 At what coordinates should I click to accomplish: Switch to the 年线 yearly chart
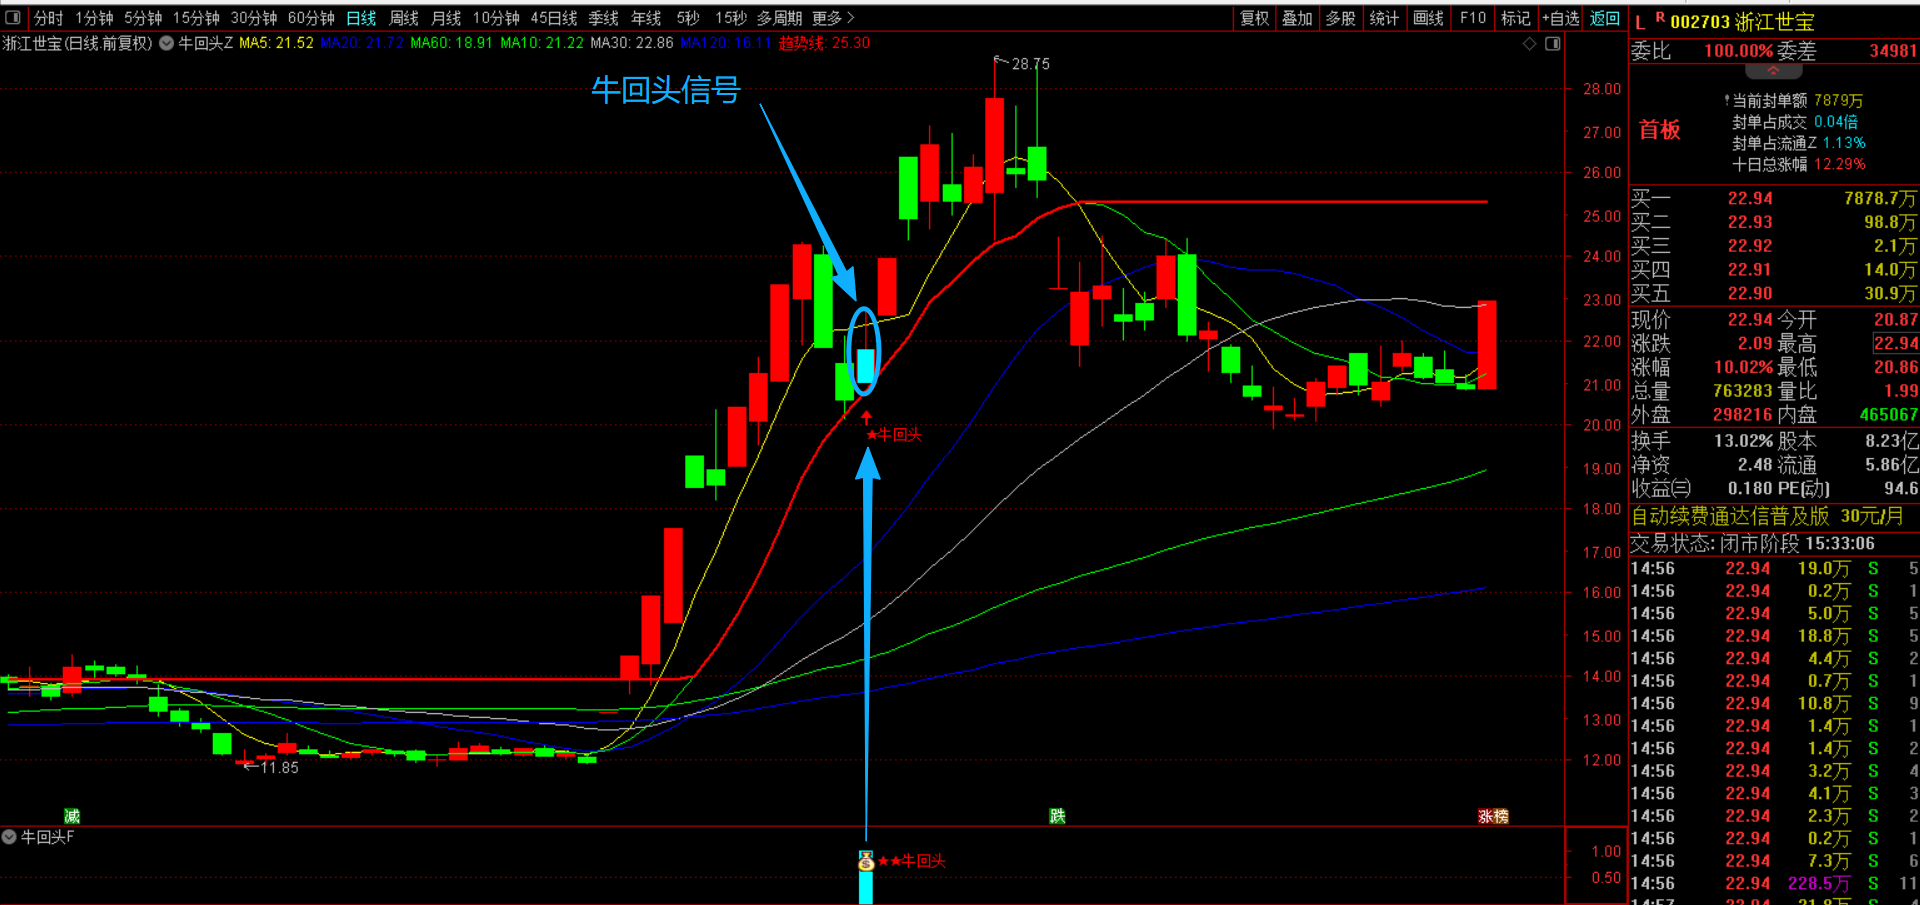tap(646, 18)
